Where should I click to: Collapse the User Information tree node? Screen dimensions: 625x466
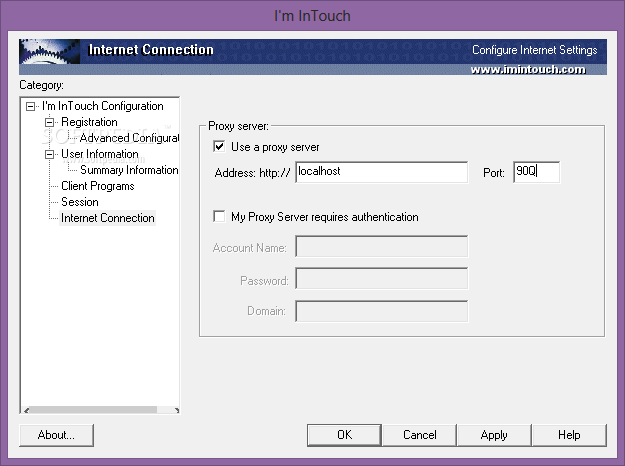[x=49, y=154]
